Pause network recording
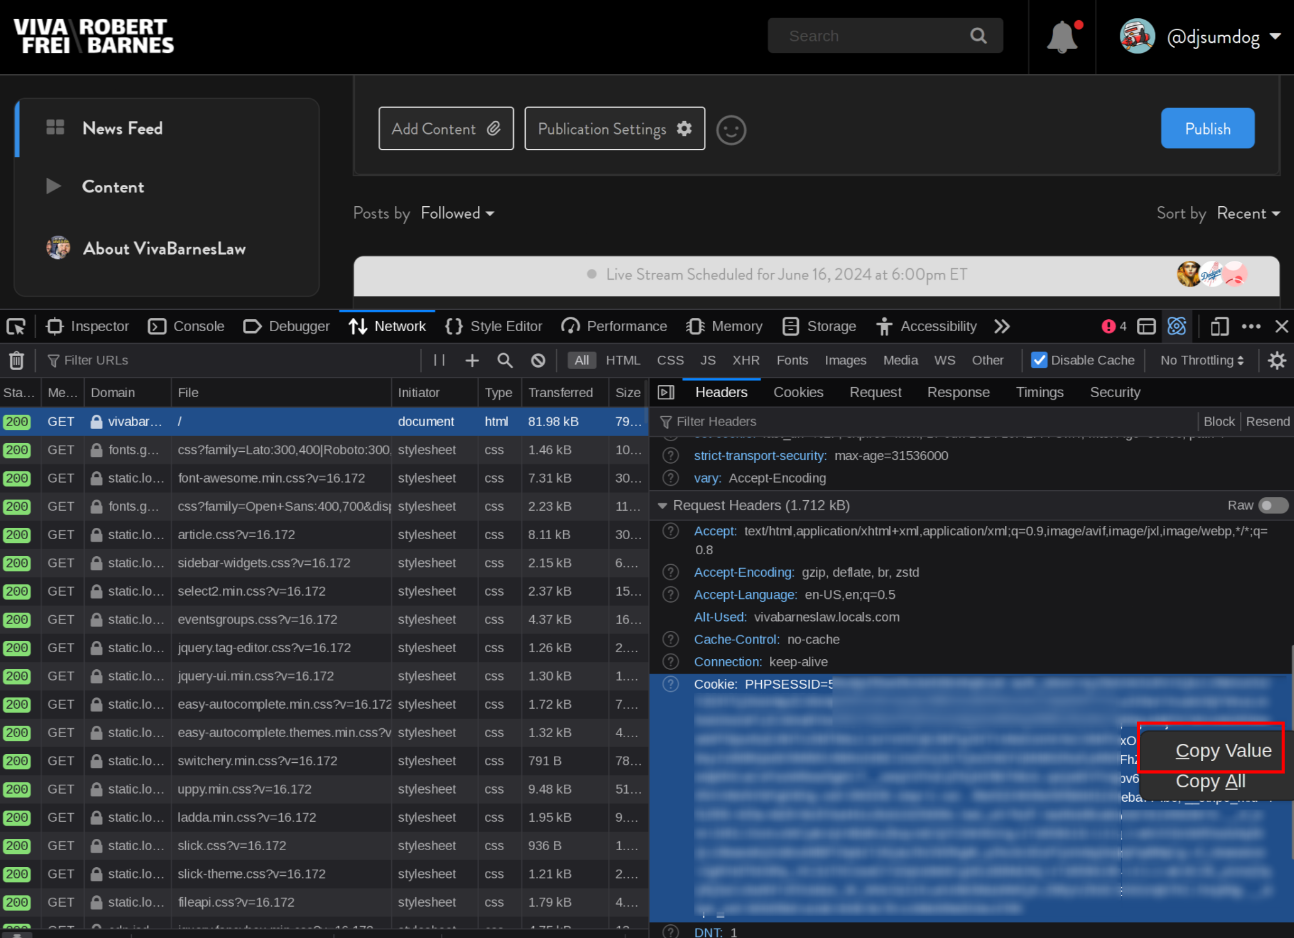This screenshot has height=938, width=1294. coord(439,360)
